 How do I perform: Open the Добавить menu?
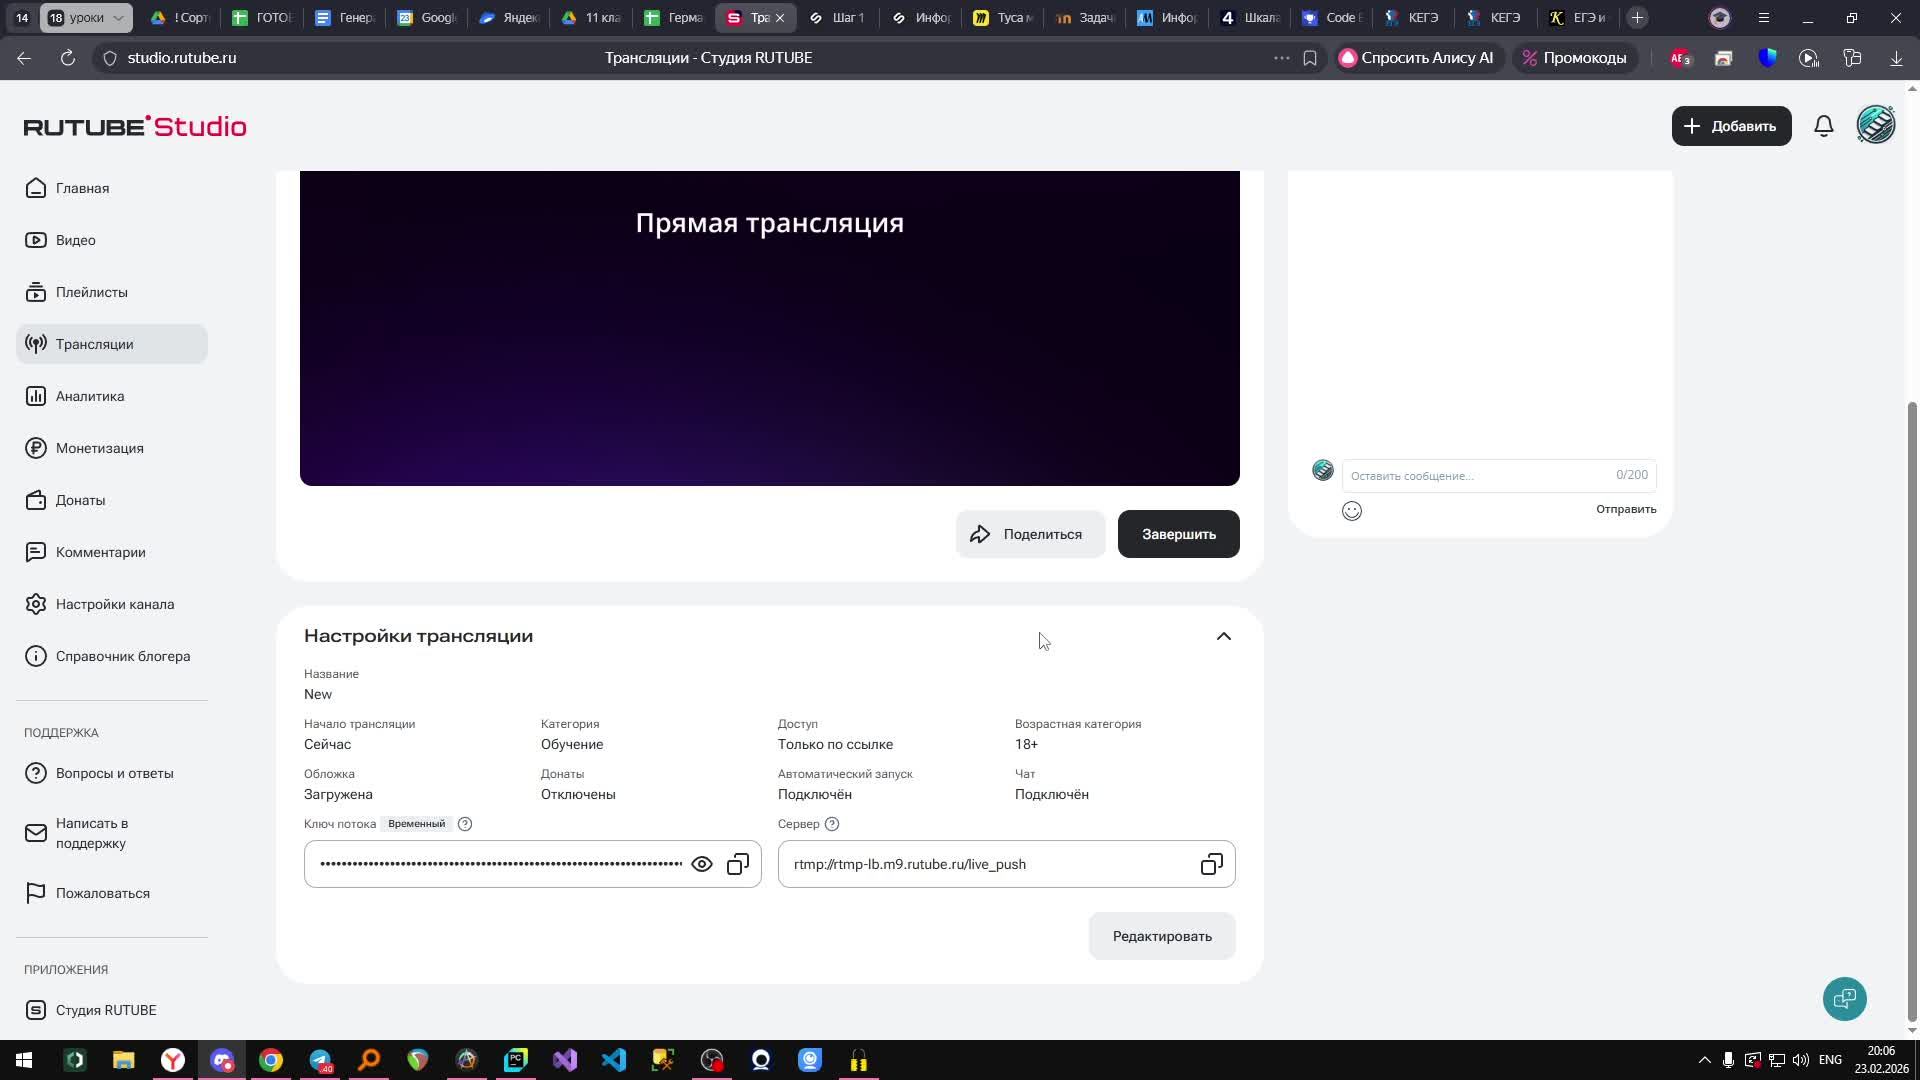(x=1731, y=126)
